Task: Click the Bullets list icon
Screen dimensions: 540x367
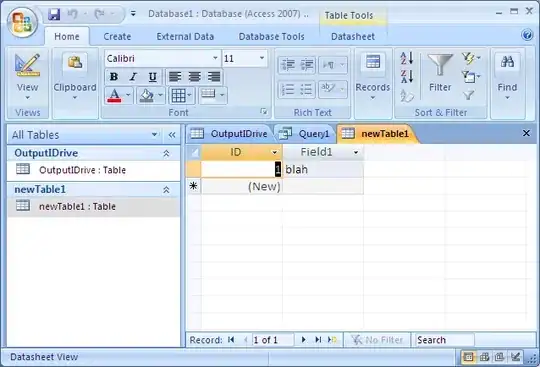Action: tap(307, 90)
